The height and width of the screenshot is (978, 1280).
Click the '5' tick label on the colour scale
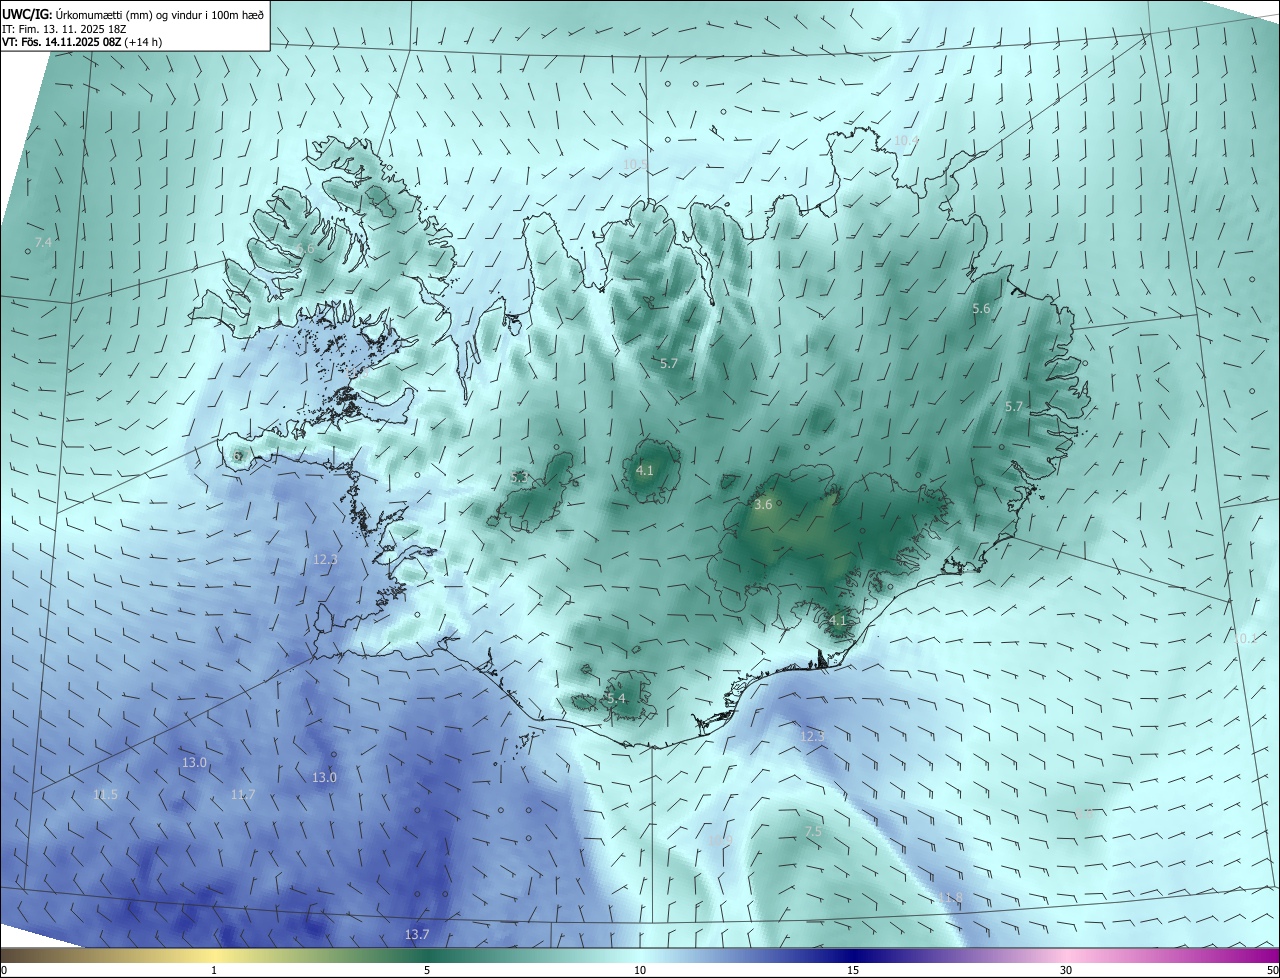(427, 970)
